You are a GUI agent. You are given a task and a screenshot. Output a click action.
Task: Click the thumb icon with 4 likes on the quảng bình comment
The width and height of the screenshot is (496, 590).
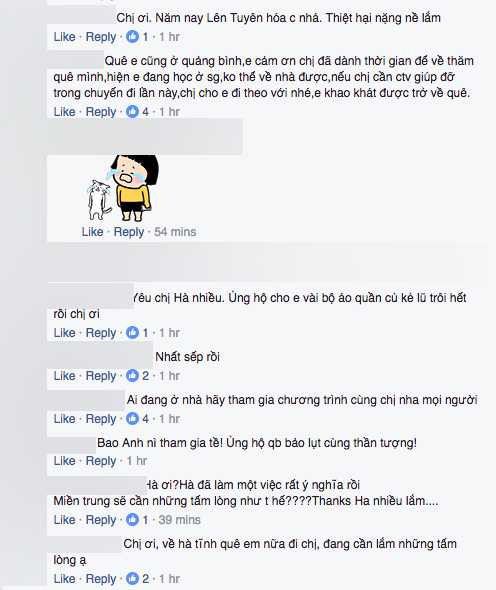(x=132, y=111)
